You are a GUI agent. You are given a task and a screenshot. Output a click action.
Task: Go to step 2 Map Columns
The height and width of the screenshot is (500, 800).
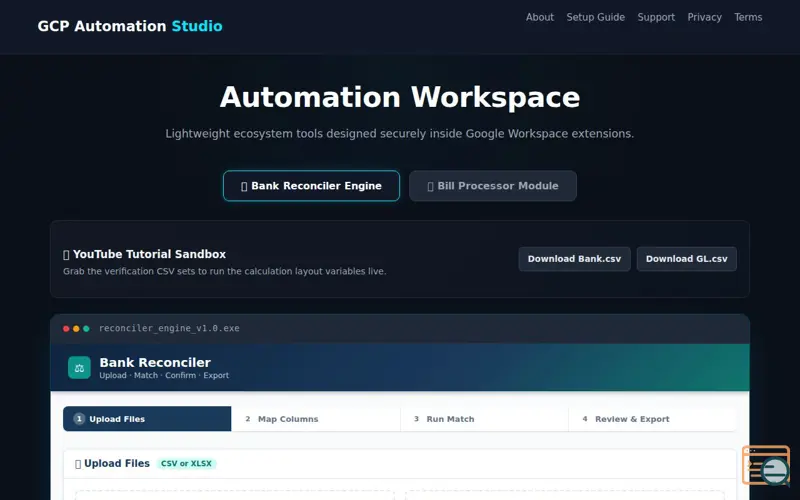316,419
